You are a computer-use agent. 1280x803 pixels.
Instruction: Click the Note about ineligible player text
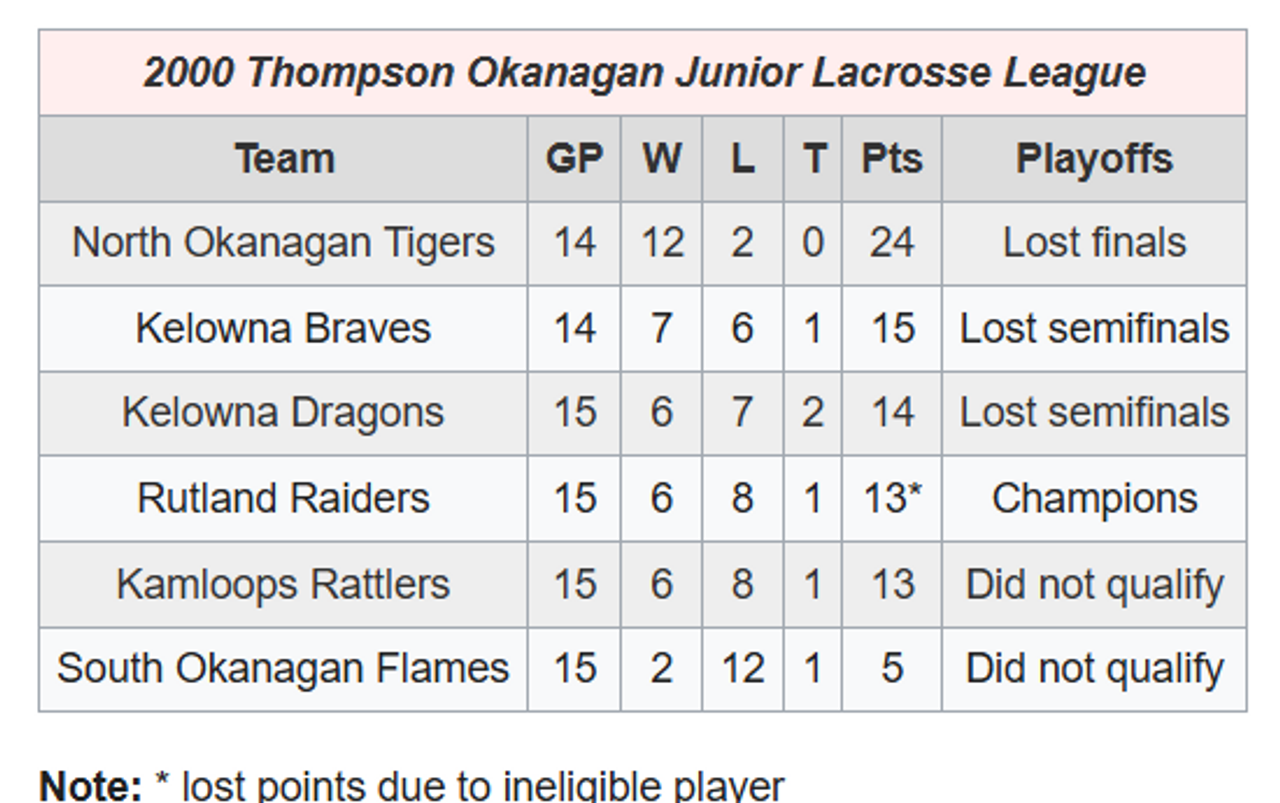(x=412, y=786)
